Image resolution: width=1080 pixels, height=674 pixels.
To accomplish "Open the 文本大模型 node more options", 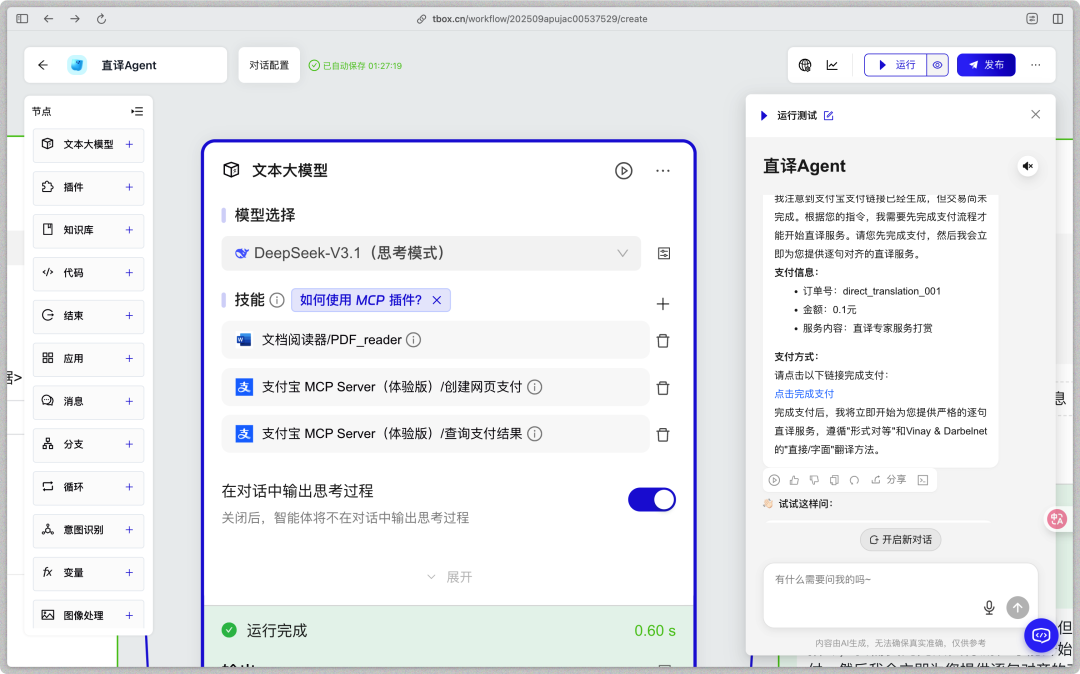I will pyautogui.click(x=663, y=171).
